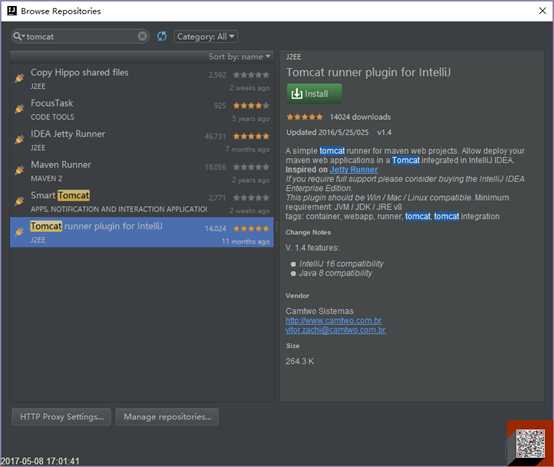Close the Browse Repositories dialog

pyautogui.click(x=542, y=11)
